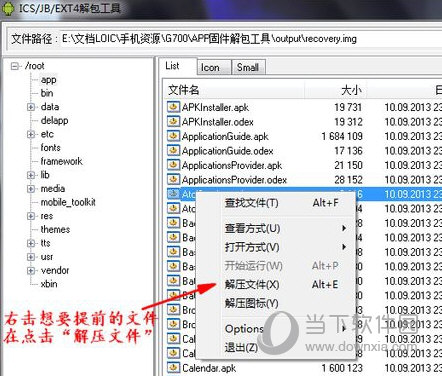Image resolution: width=442 pixels, height=376 pixels.
Task: Click the ApplicationsProvider.odex file icon
Action: point(173,180)
